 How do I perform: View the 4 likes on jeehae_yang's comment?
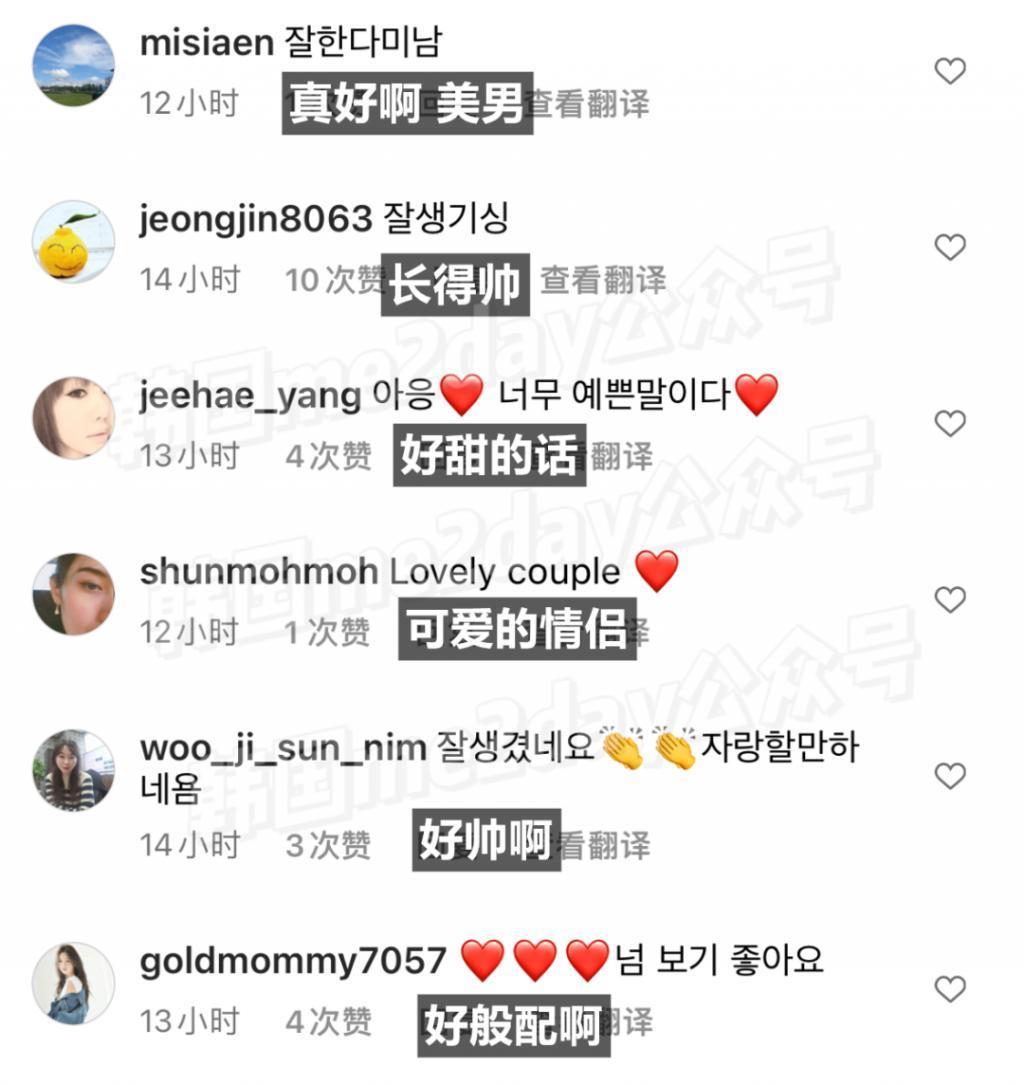coord(329,456)
